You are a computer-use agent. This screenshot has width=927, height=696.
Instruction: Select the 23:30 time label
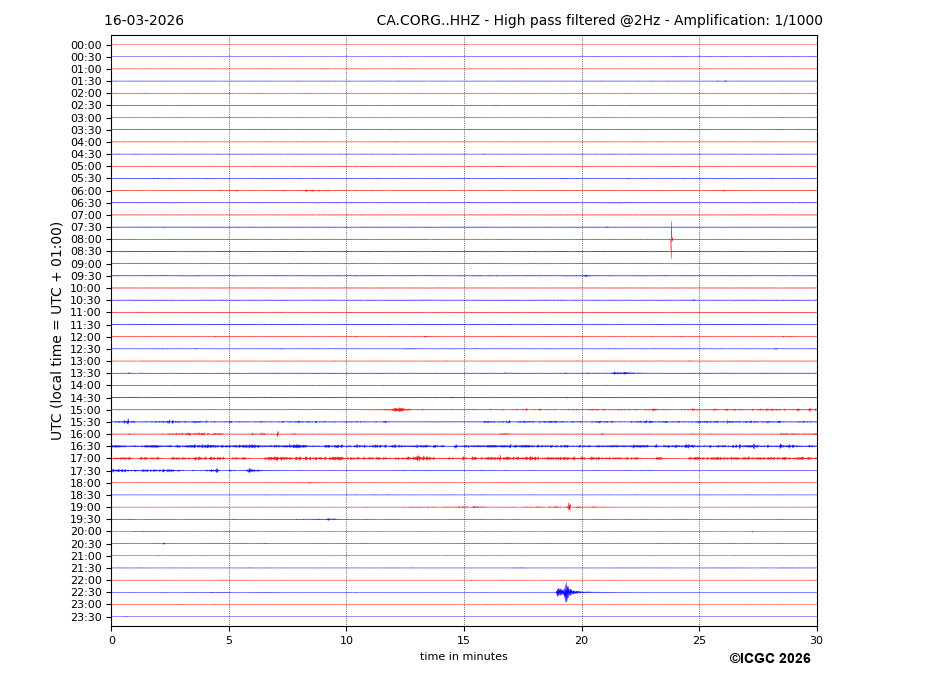(x=86, y=617)
